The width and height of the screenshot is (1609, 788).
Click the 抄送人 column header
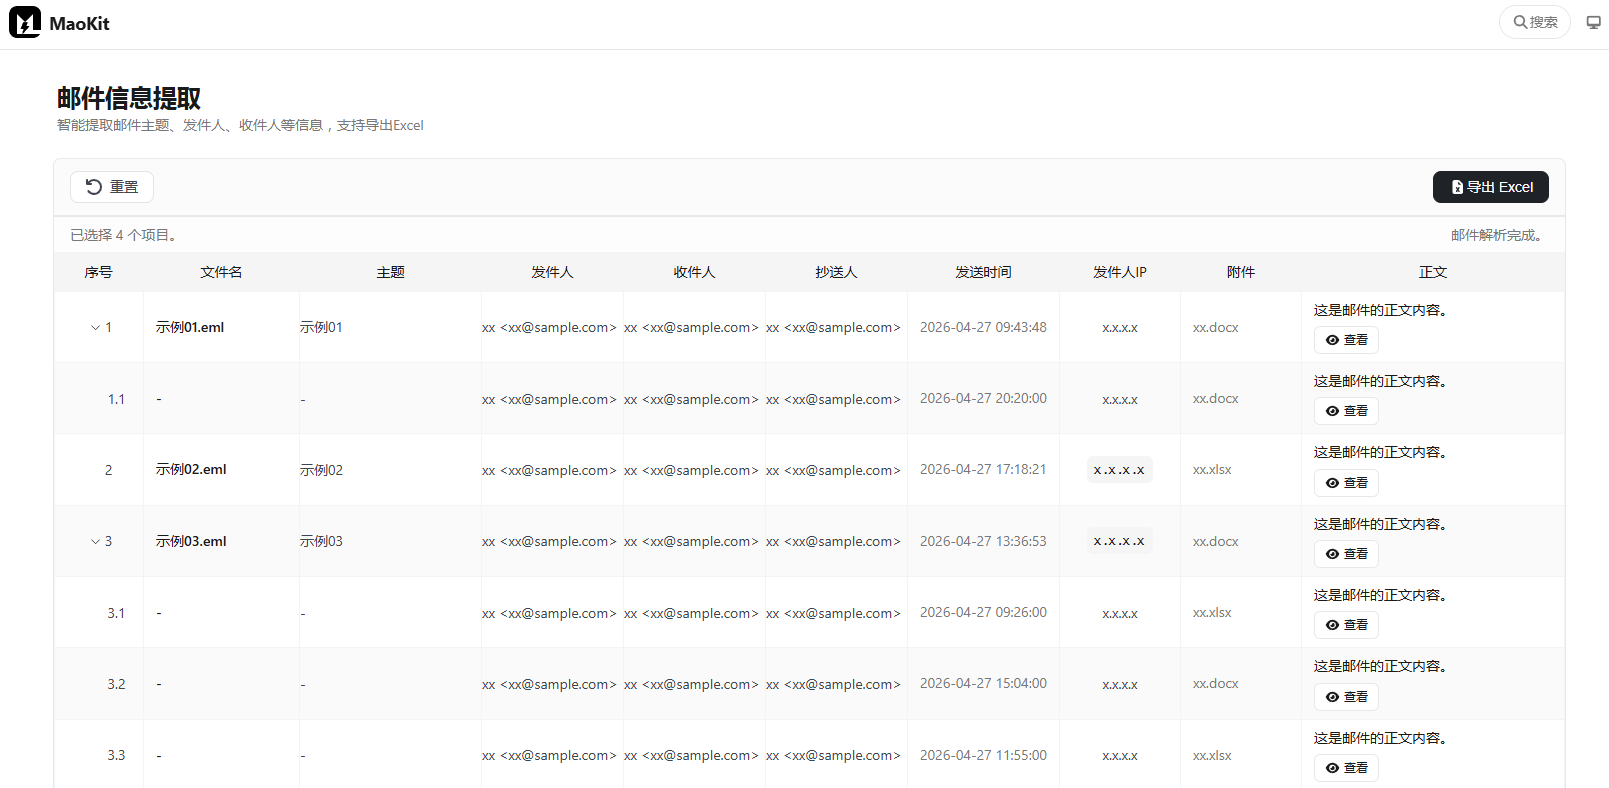(836, 272)
